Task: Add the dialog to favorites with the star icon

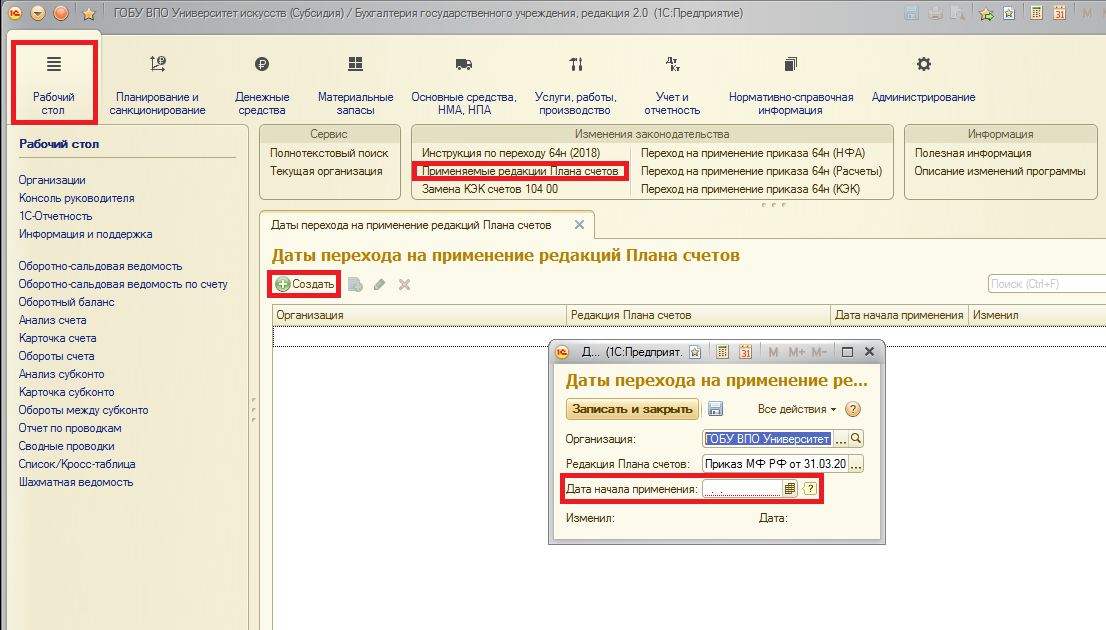Action: pos(695,352)
